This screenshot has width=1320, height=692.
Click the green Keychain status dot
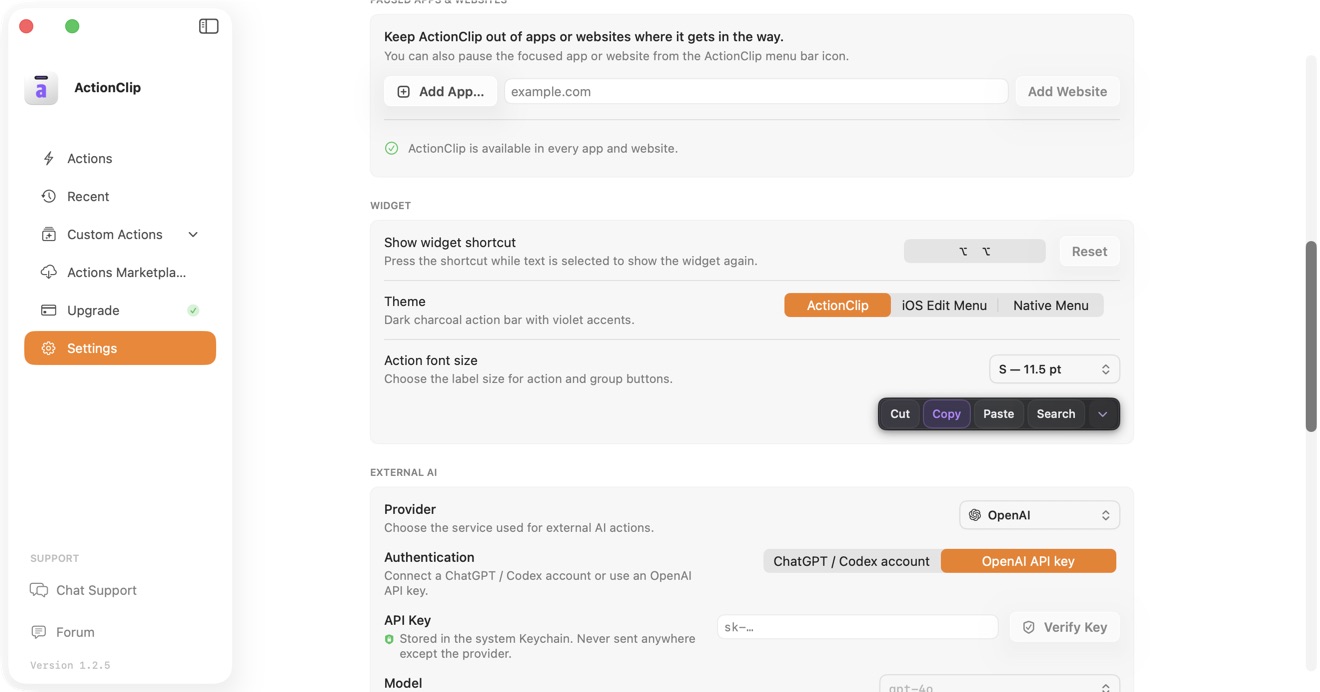389,640
